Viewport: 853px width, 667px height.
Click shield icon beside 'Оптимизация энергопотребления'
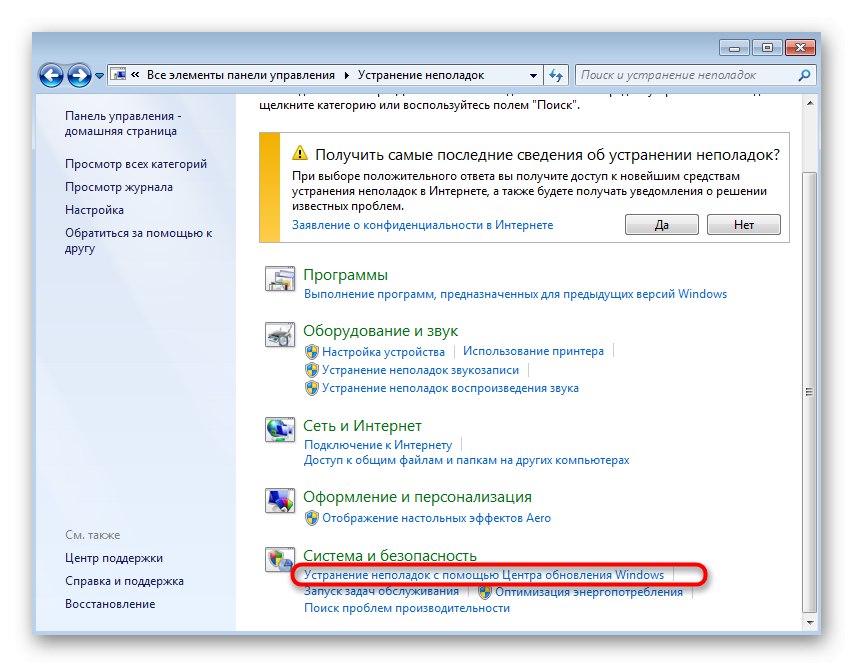point(485,592)
